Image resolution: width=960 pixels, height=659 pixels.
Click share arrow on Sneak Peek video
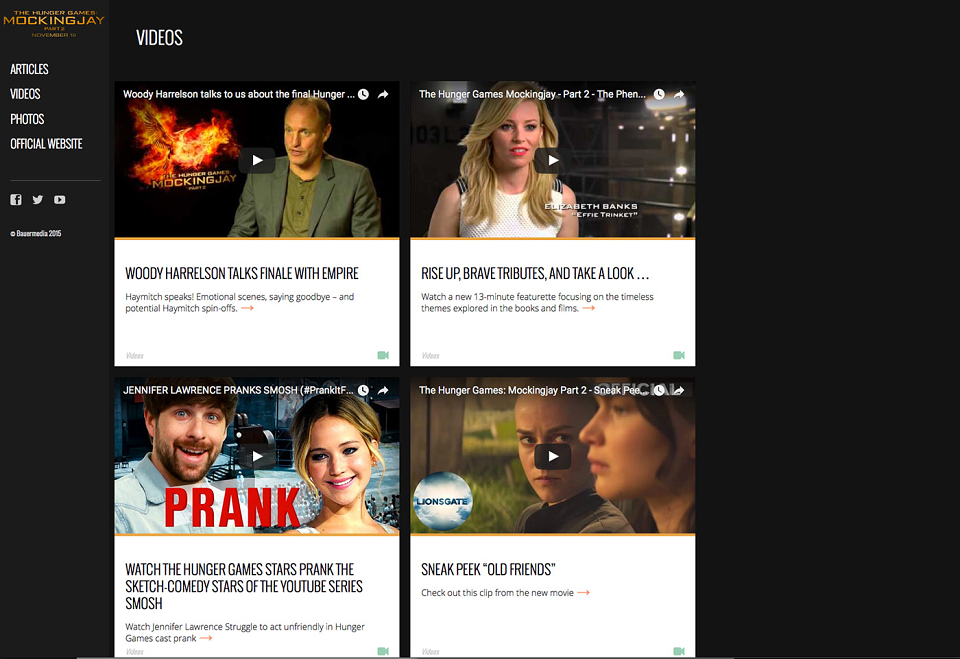click(679, 390)
